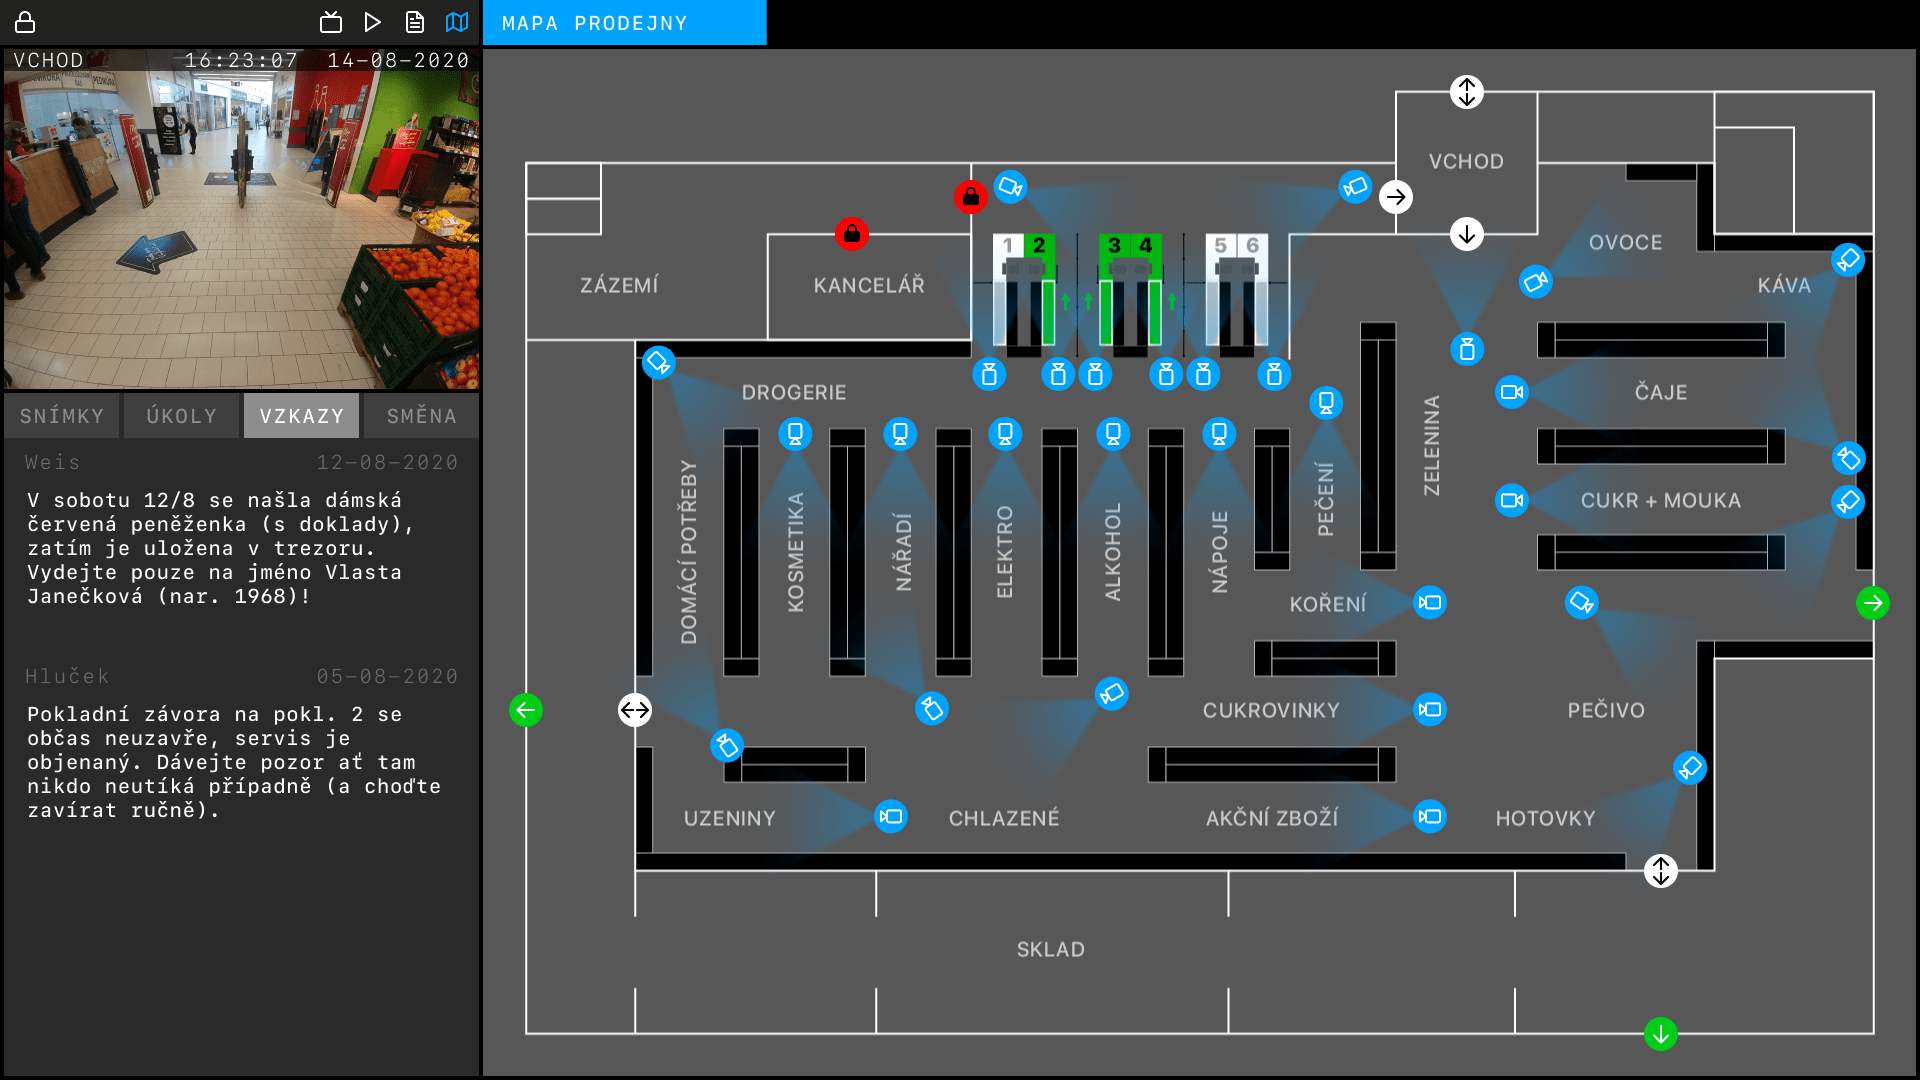Click the padlock icon in top-left corner
The height and width of the screenshot is (1080, 1920).
[25, 22]
